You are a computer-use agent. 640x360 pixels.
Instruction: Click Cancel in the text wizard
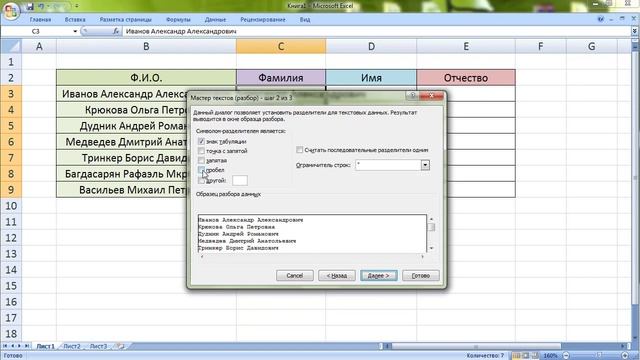[x=295, y=276]
